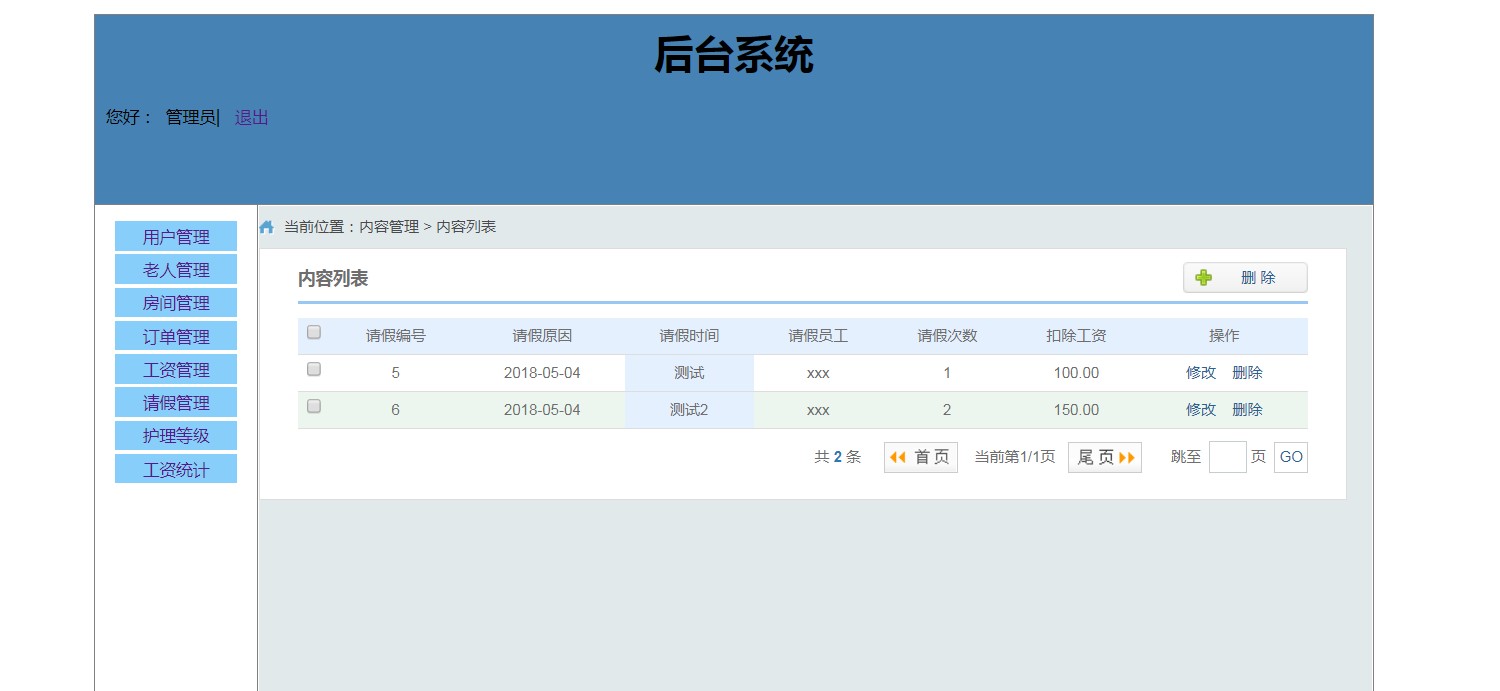The image size is (1500, 691).
Task: Click 删除 for leave record 6
Action: pyautogui.click(x=1247, y=410)
